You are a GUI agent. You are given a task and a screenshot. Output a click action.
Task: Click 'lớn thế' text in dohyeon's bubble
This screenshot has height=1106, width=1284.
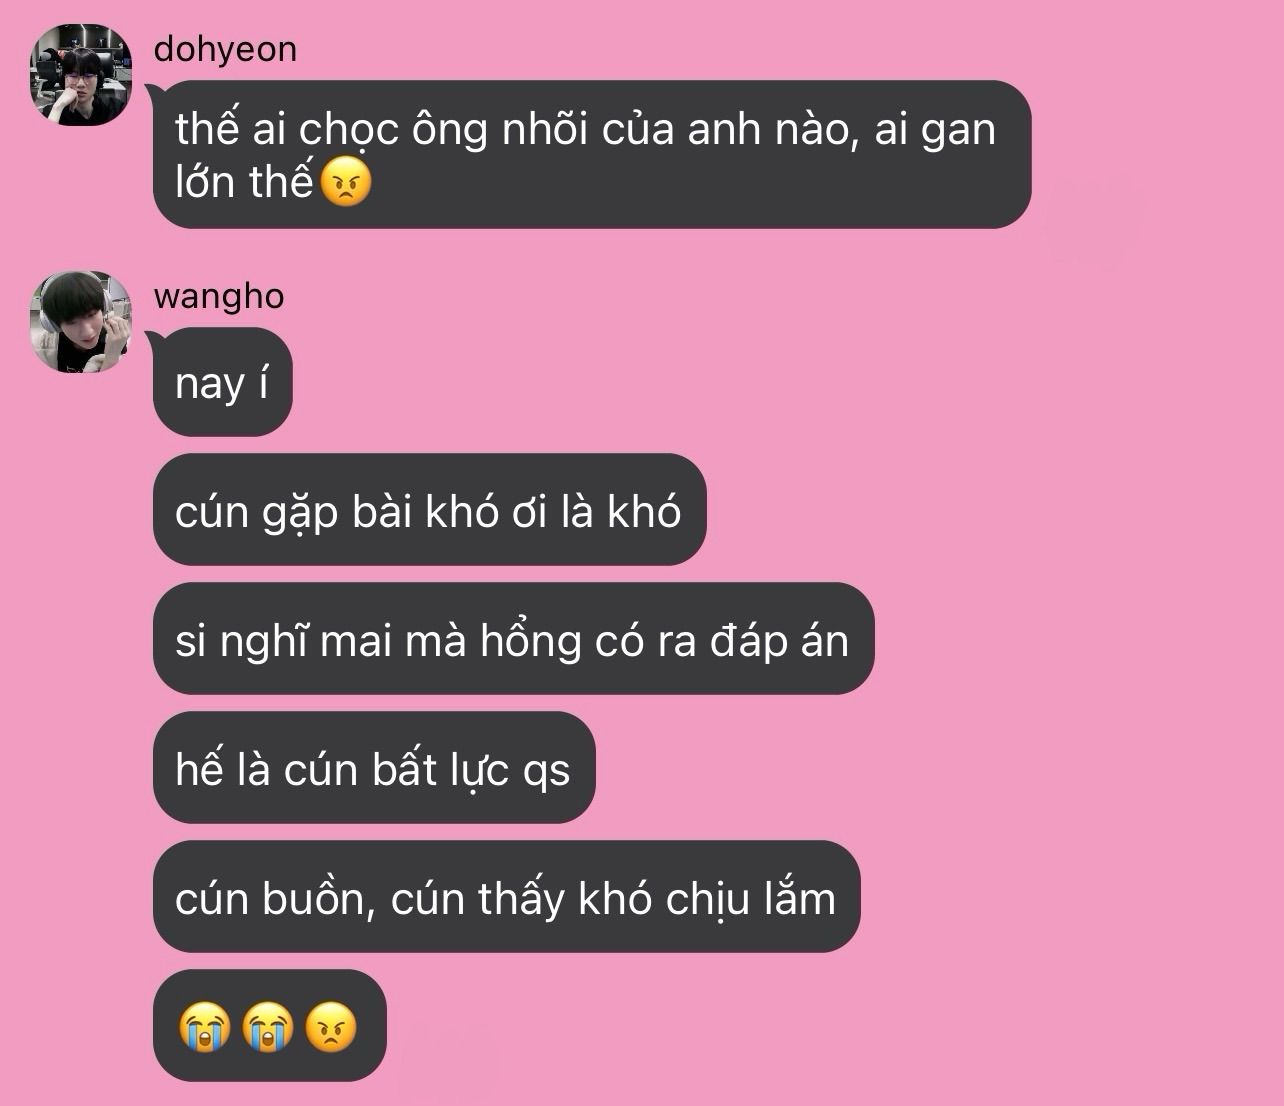[x=245, y=182]
